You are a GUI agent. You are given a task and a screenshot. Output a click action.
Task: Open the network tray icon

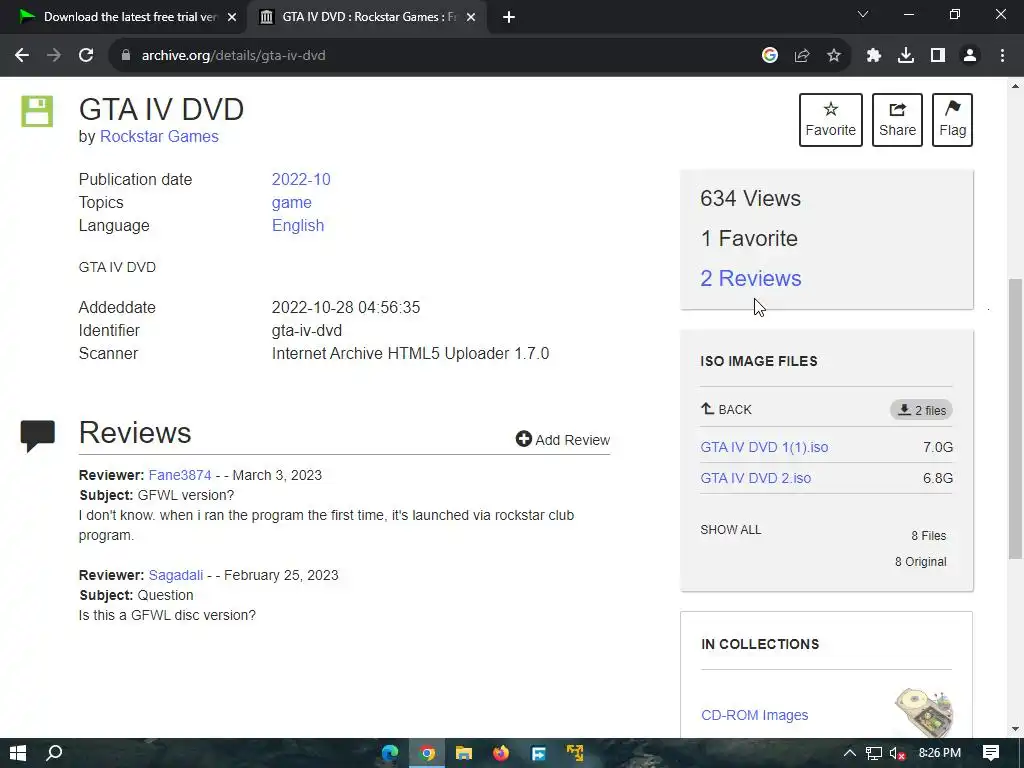pos(874,753)
